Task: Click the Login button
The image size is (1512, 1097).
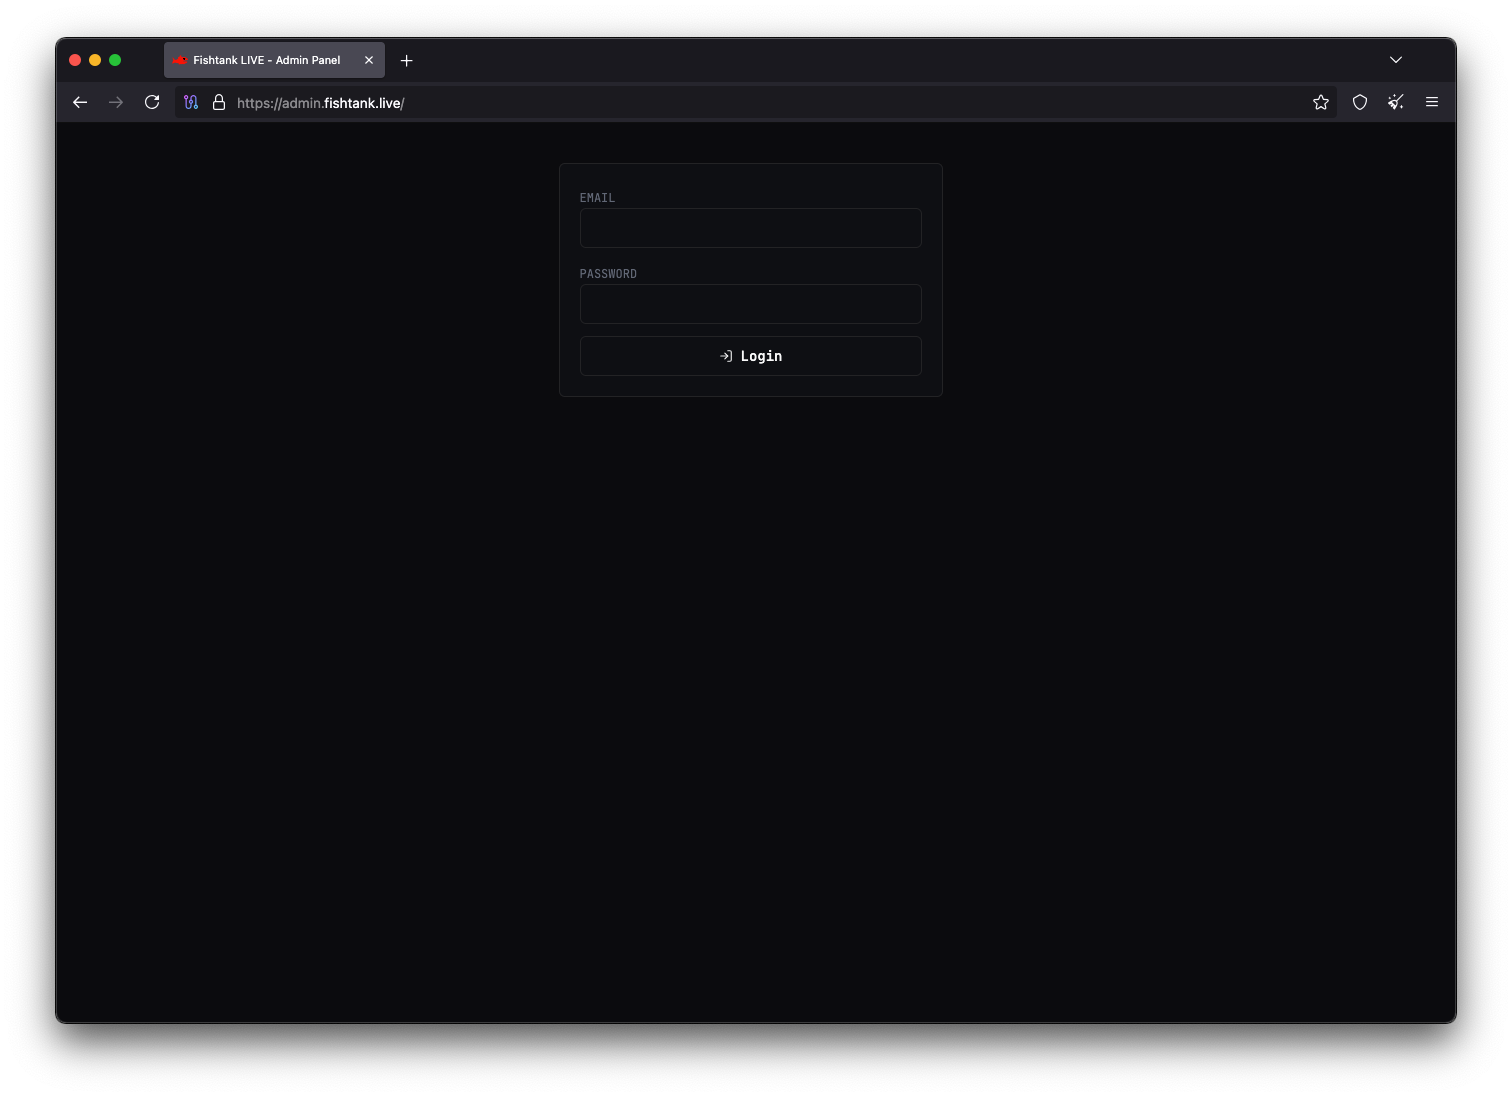Action: tap(751, 356)
